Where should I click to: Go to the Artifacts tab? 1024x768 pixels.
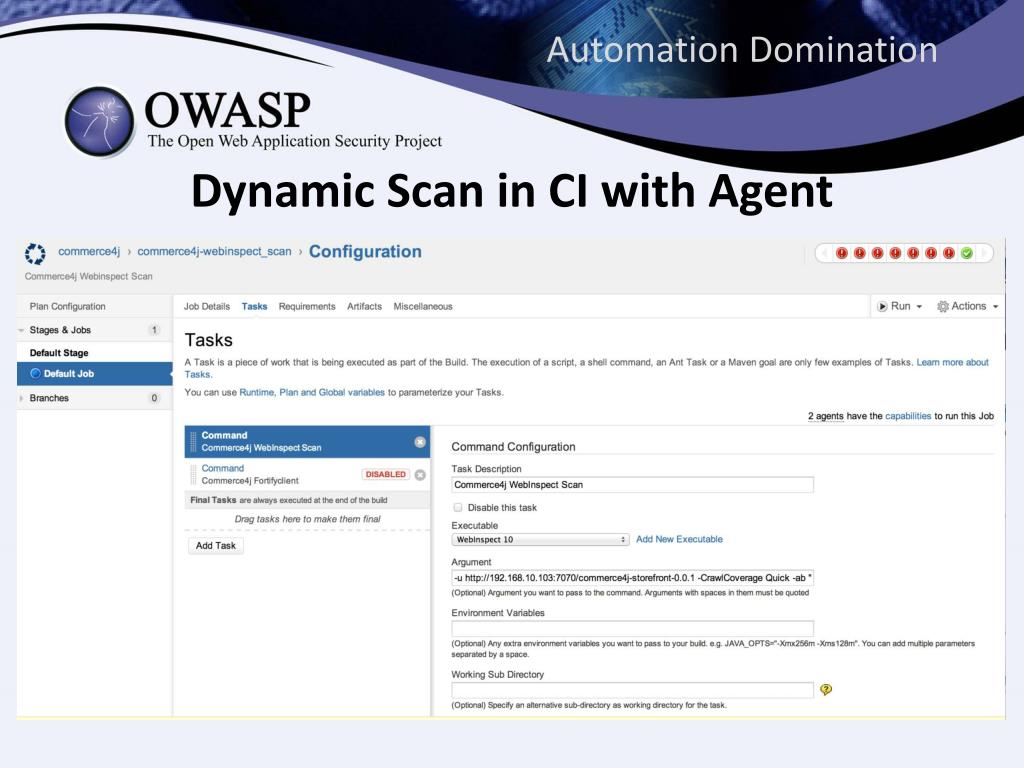(364, 306)
